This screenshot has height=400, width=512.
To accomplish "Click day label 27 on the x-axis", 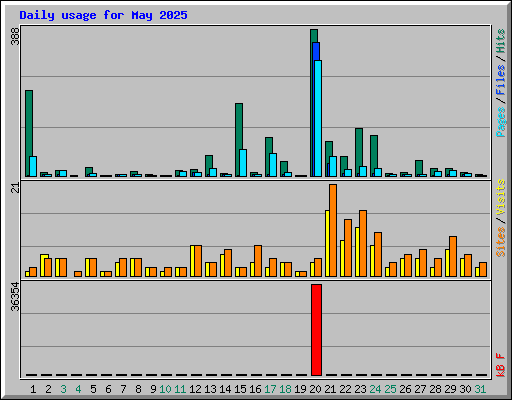I will [420, 389].
